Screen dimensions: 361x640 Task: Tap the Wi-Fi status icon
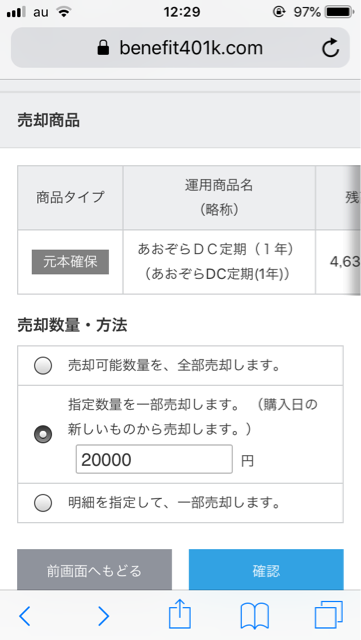tap(64, 12)
